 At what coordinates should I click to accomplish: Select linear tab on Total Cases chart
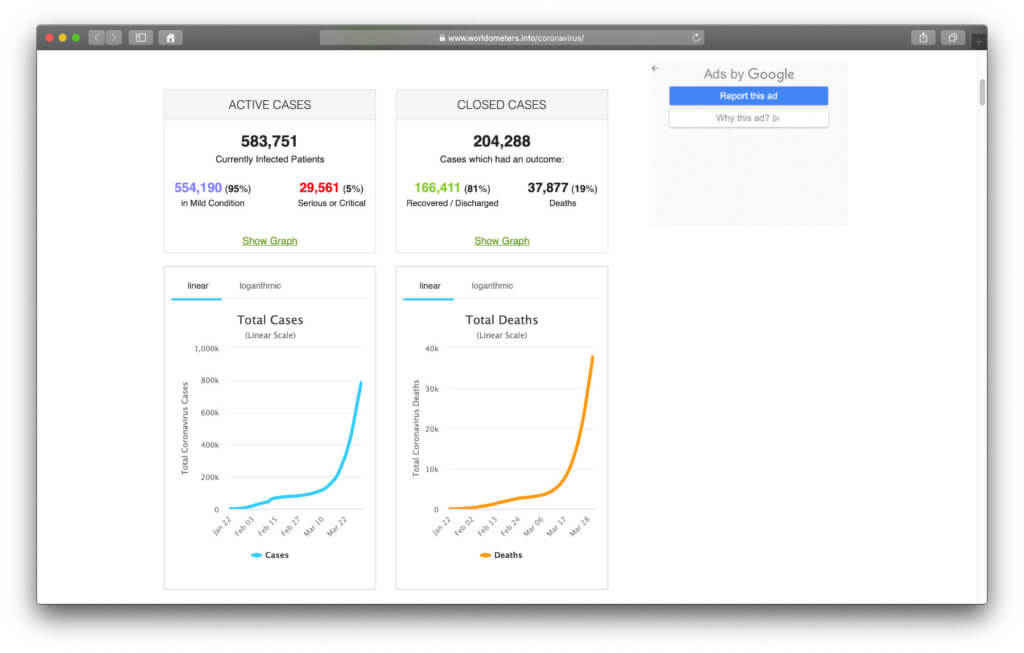coord(198,286)
